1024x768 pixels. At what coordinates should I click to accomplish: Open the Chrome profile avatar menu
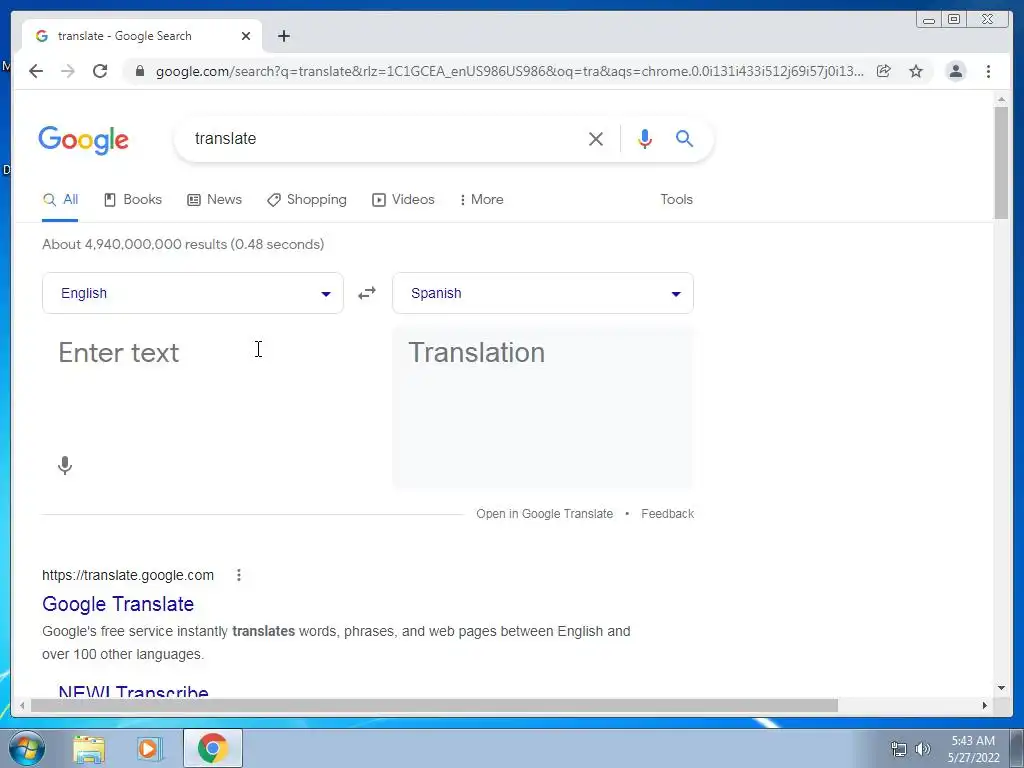point(955,71)
